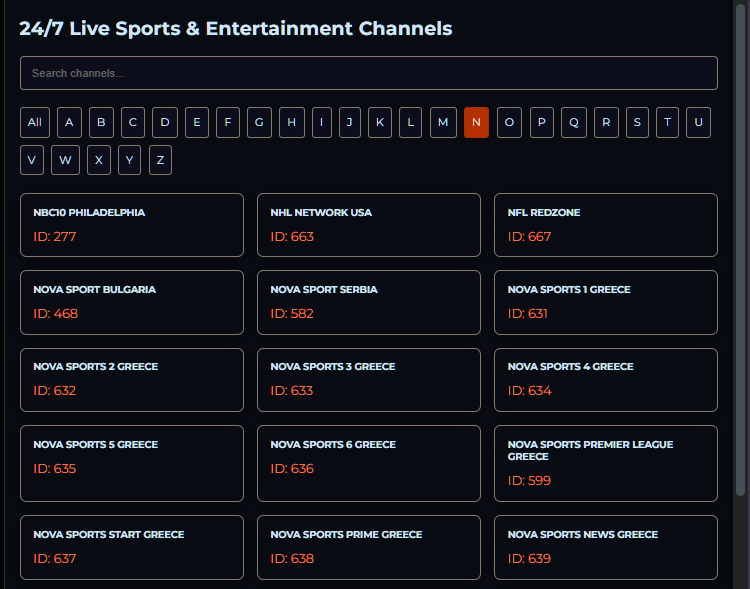Viewport: 750px width, 589px height.
Task: Pick the letter Z filter
Action: pyautogui.click(x=160, y=160)
